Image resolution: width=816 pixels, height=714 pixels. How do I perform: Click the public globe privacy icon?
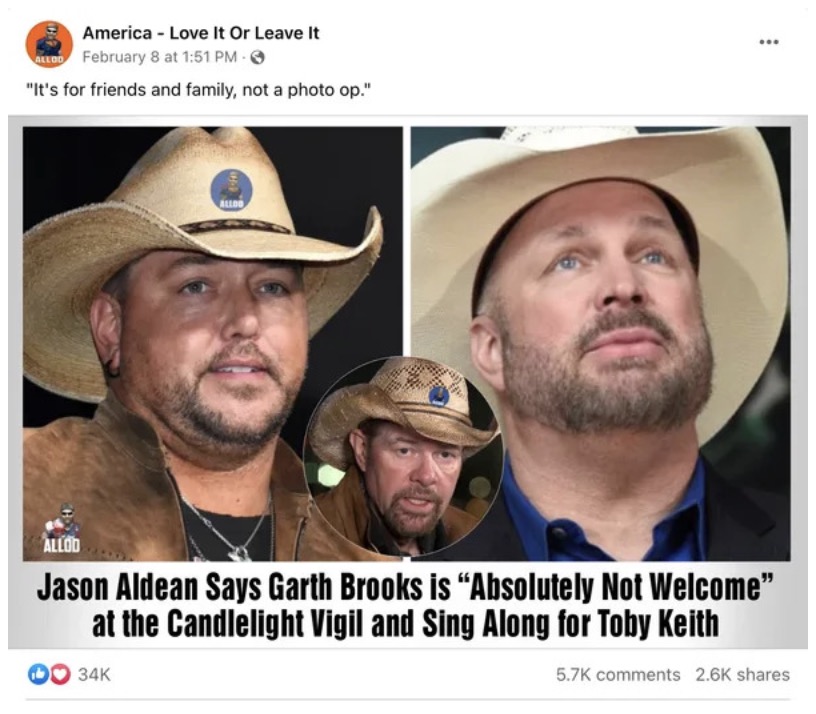click(258, 57)
